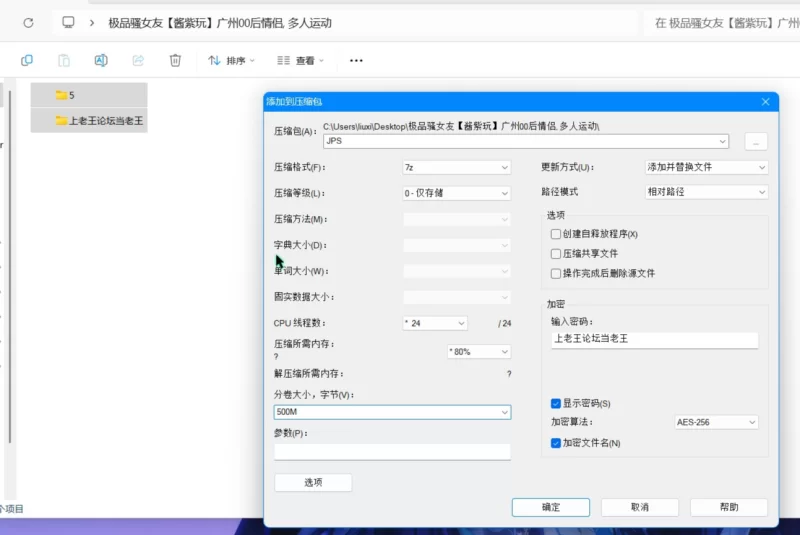Screen dimensions: 800x535
Task: Click the 确定 button
Action: click(551, 507)
